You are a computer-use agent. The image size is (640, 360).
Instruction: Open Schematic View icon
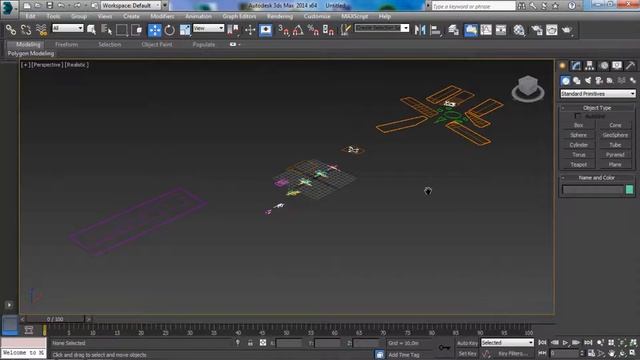[501, 30]
